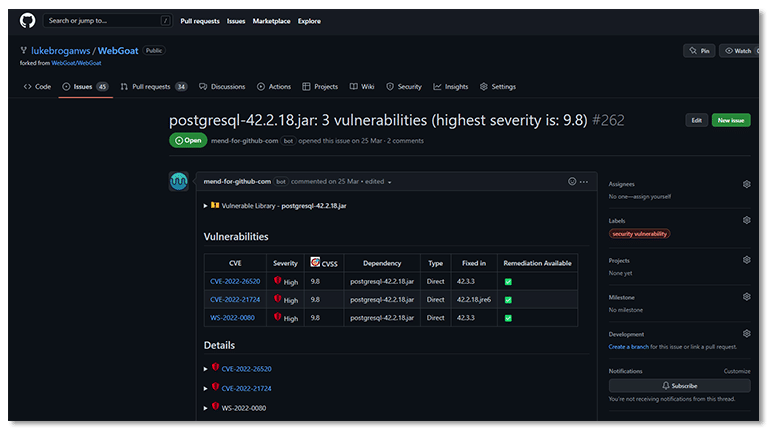Open Assignees settings gear icon
Viewport: 768px width, 430px height.
tap(746, 184)
